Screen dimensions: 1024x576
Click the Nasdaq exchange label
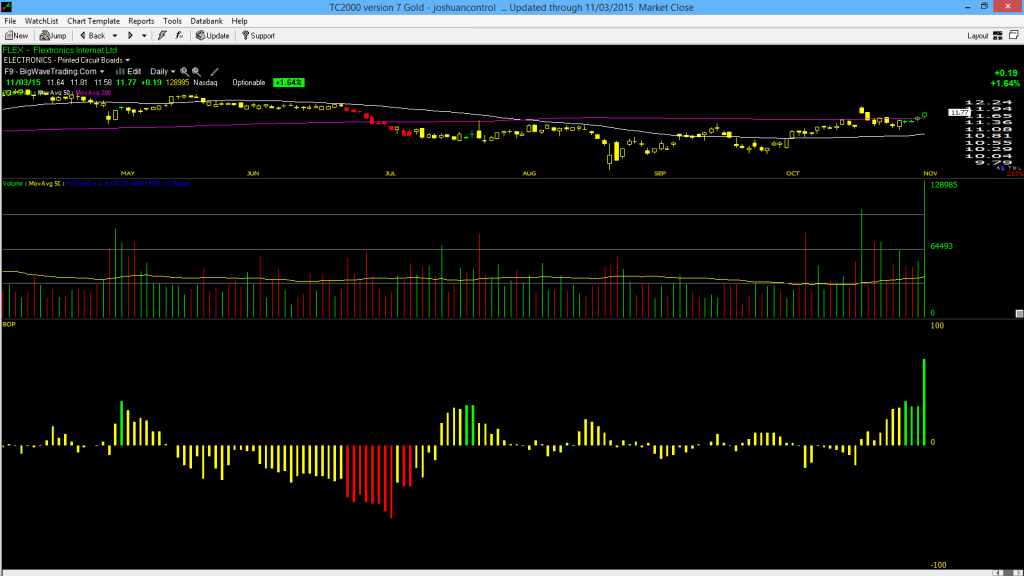pyautogui.click(x=205, y=83)
